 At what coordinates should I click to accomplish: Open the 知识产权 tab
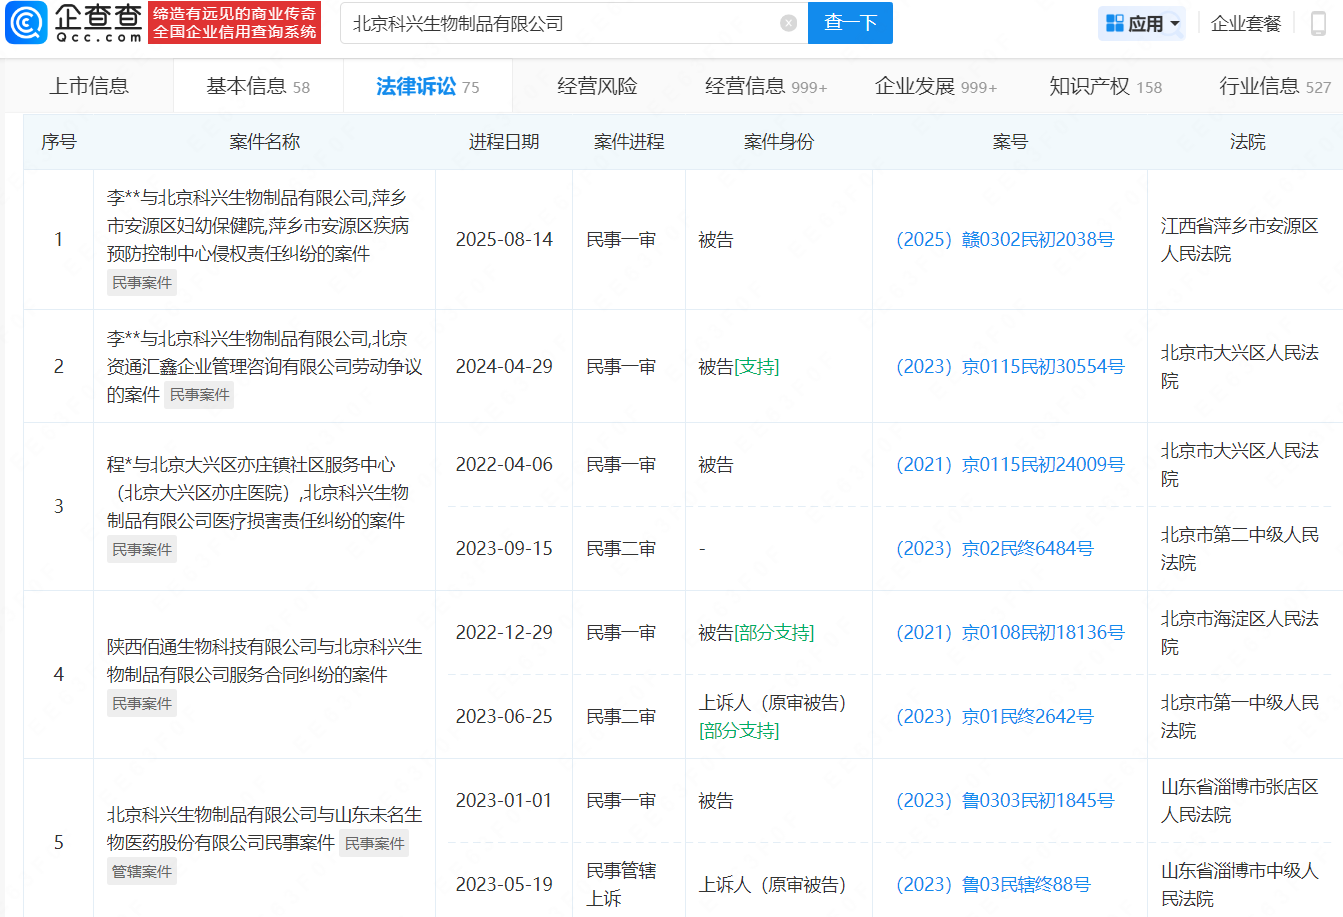pyautogui.click(x=1104, y=86)
